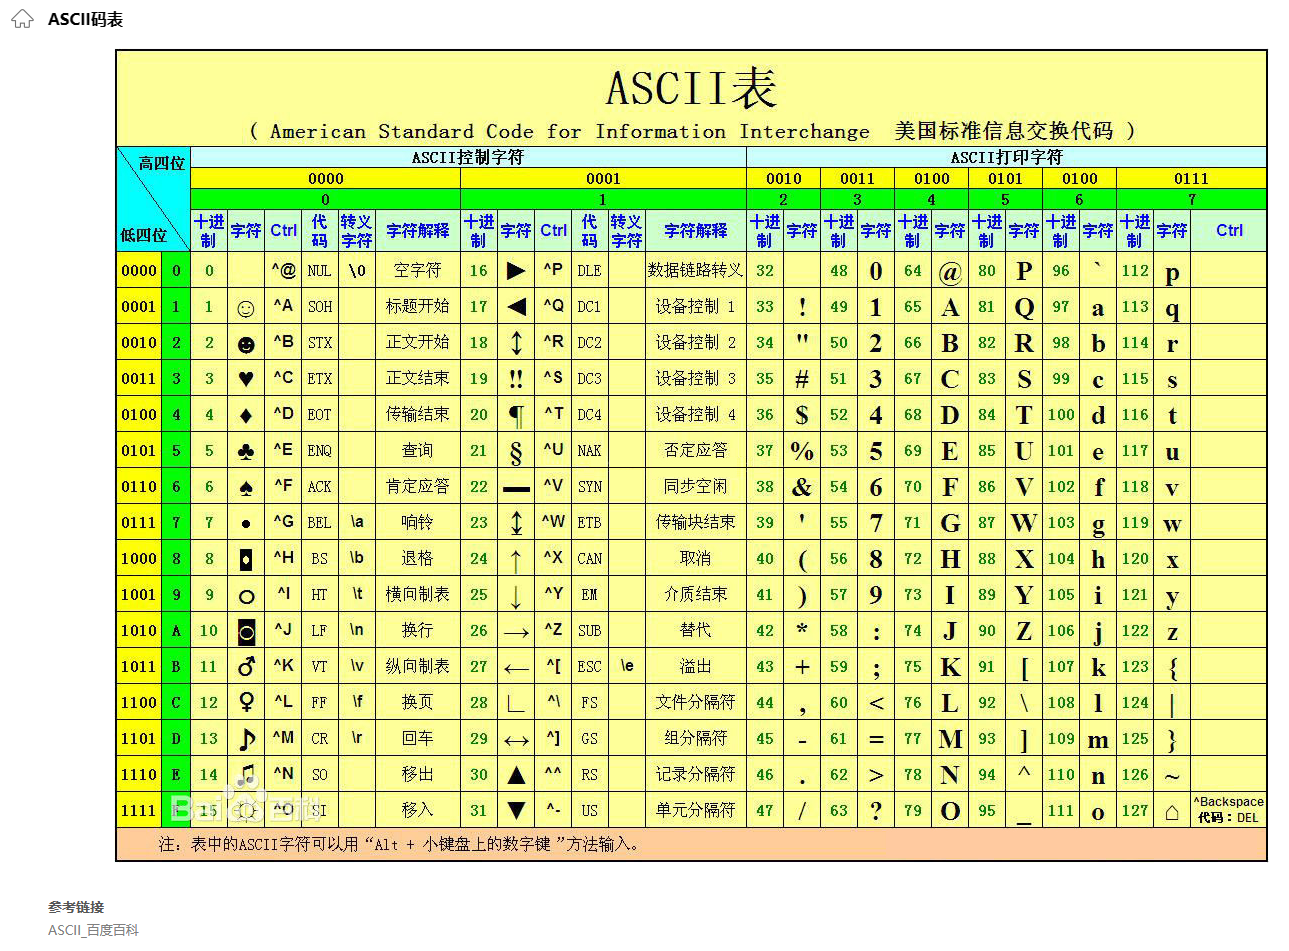Click the club symbol for decimal 5
Image resolution: width=1289 pixels, height=951 pixels.
pyautogui.click(x=245, y=450)
